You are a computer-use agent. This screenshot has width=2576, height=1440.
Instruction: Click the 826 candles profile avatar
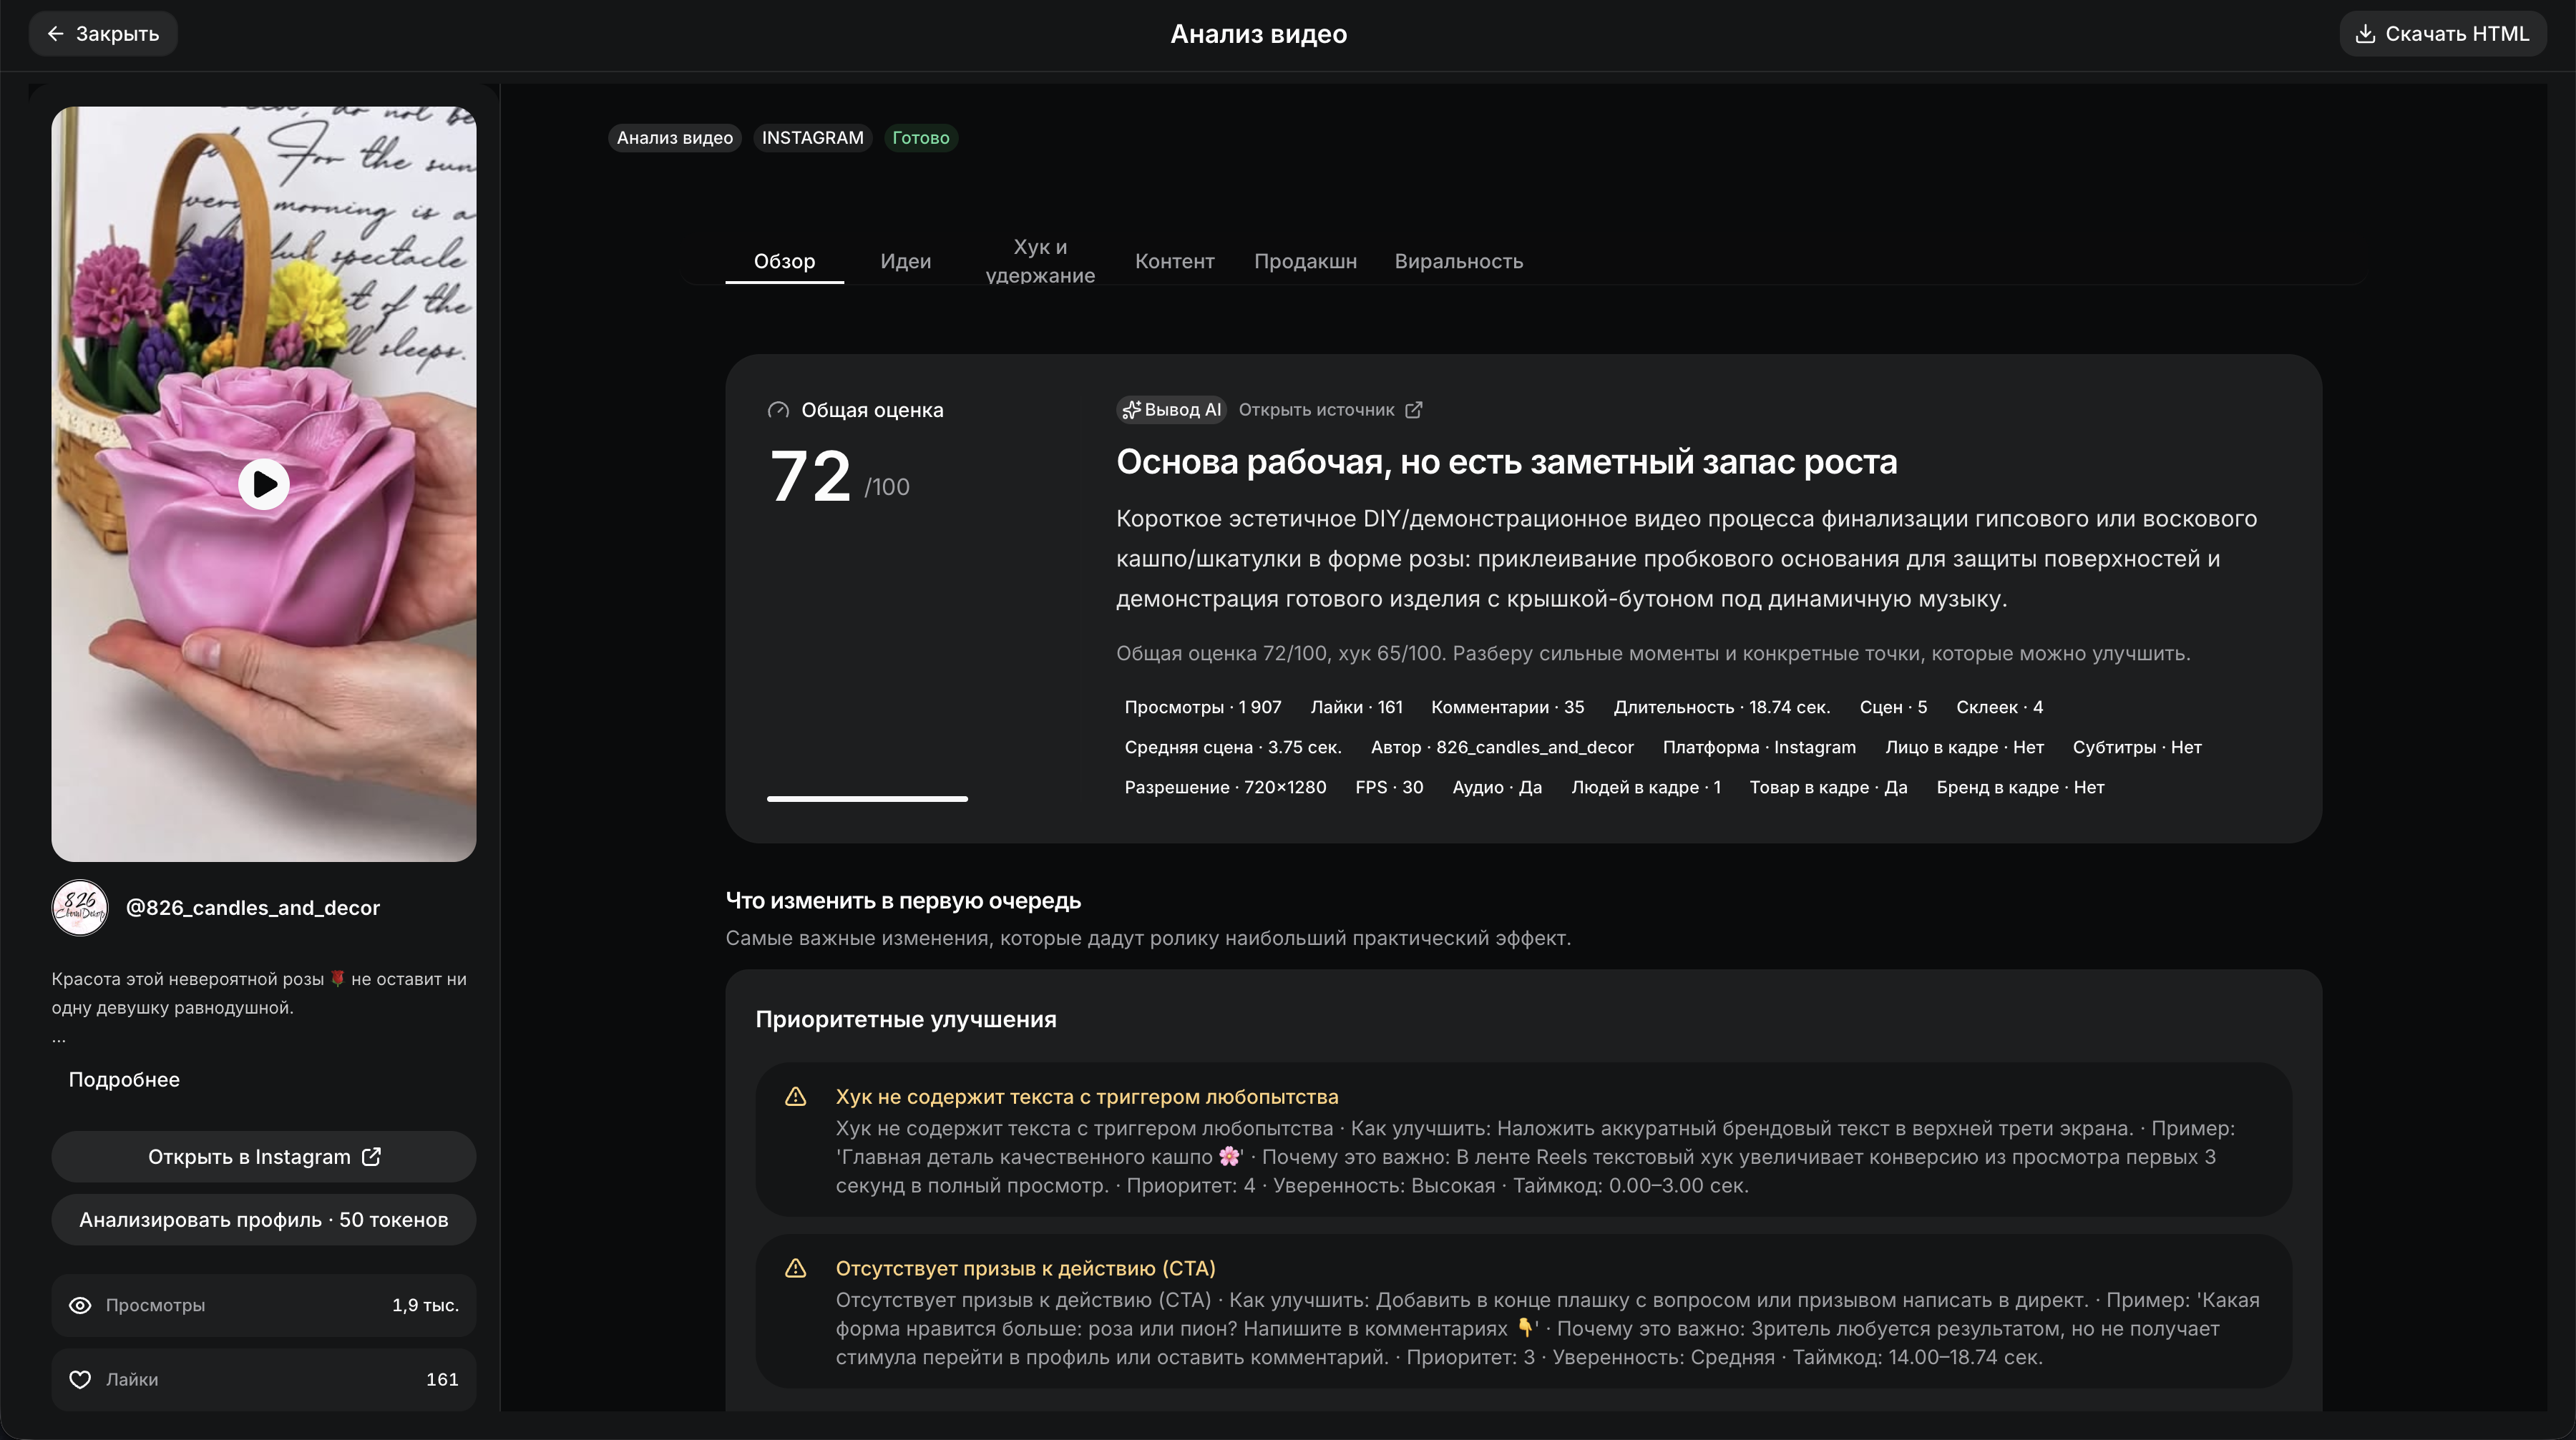click(x=80, y=908)
